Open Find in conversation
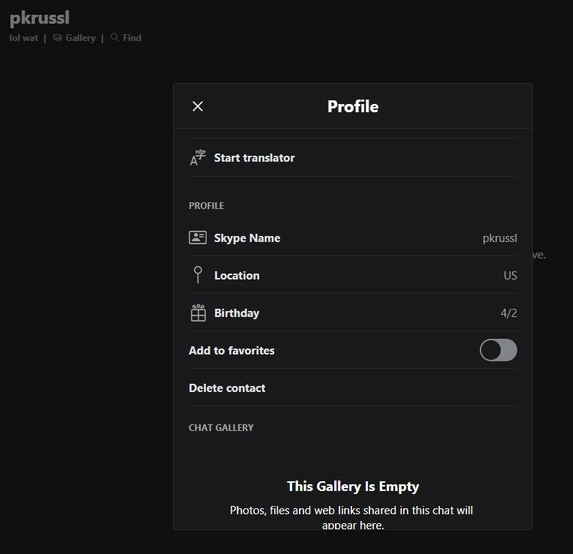Viewport: 573px width, 554px height. 132,38
